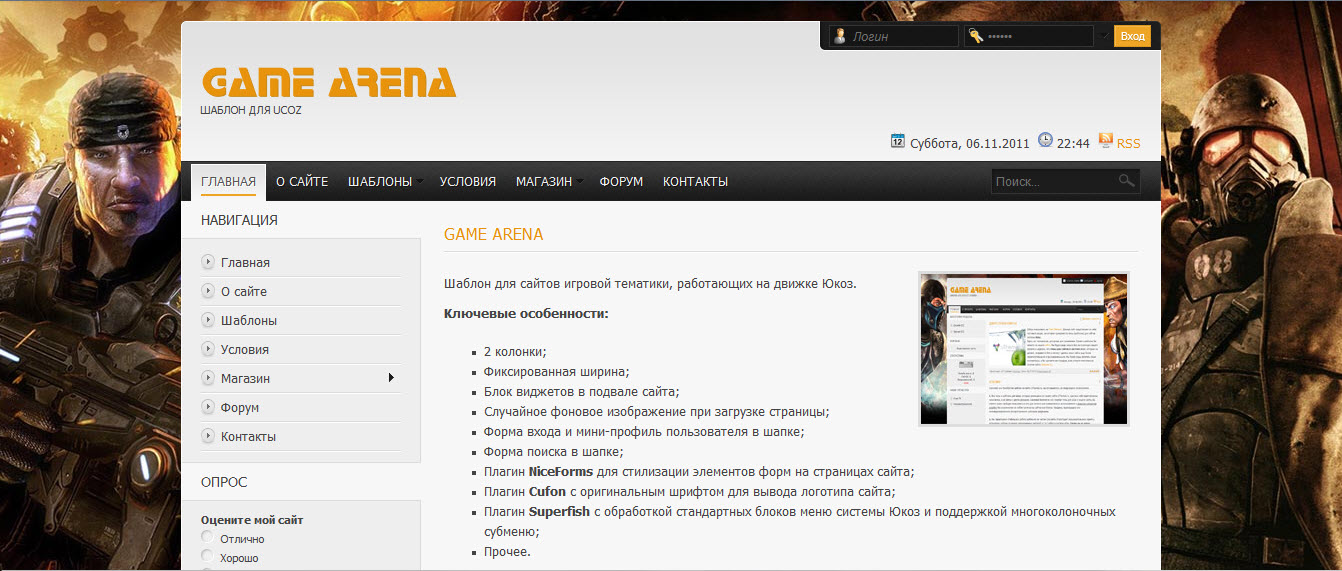Focus the password input field

pyautogui.click(x=1029, y=36)
